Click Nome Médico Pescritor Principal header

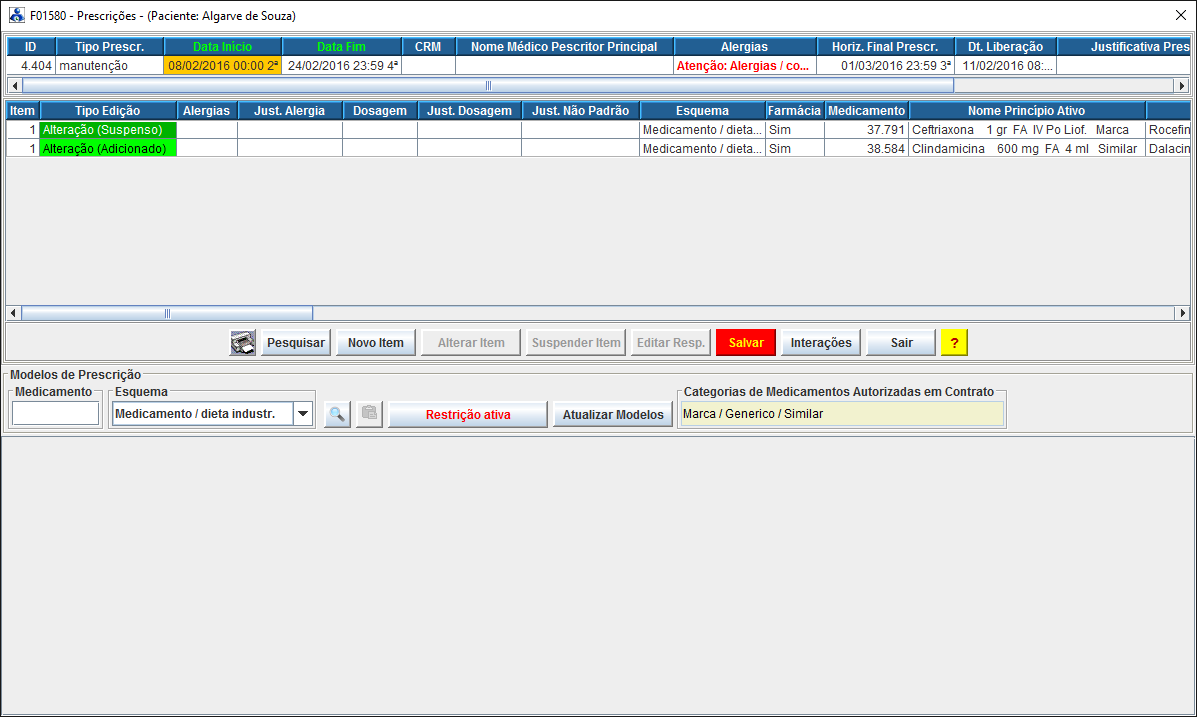564,47
